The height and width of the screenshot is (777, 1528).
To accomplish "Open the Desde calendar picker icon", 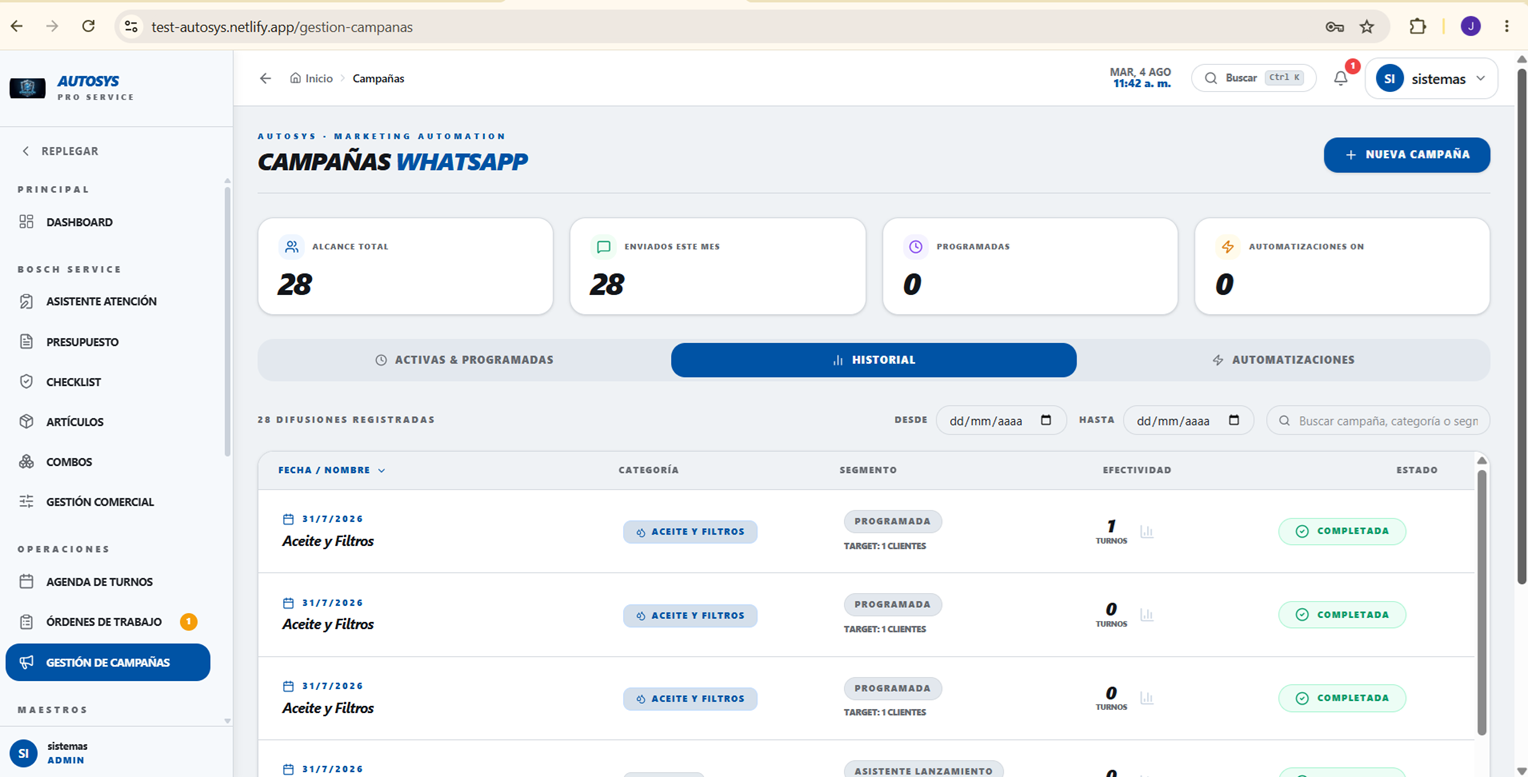I will click(1046, 420).
